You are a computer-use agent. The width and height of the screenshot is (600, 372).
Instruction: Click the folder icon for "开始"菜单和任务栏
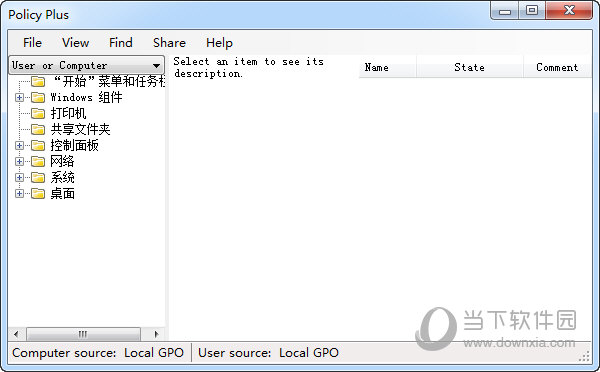pyautogui.click(x=38, y=82)
